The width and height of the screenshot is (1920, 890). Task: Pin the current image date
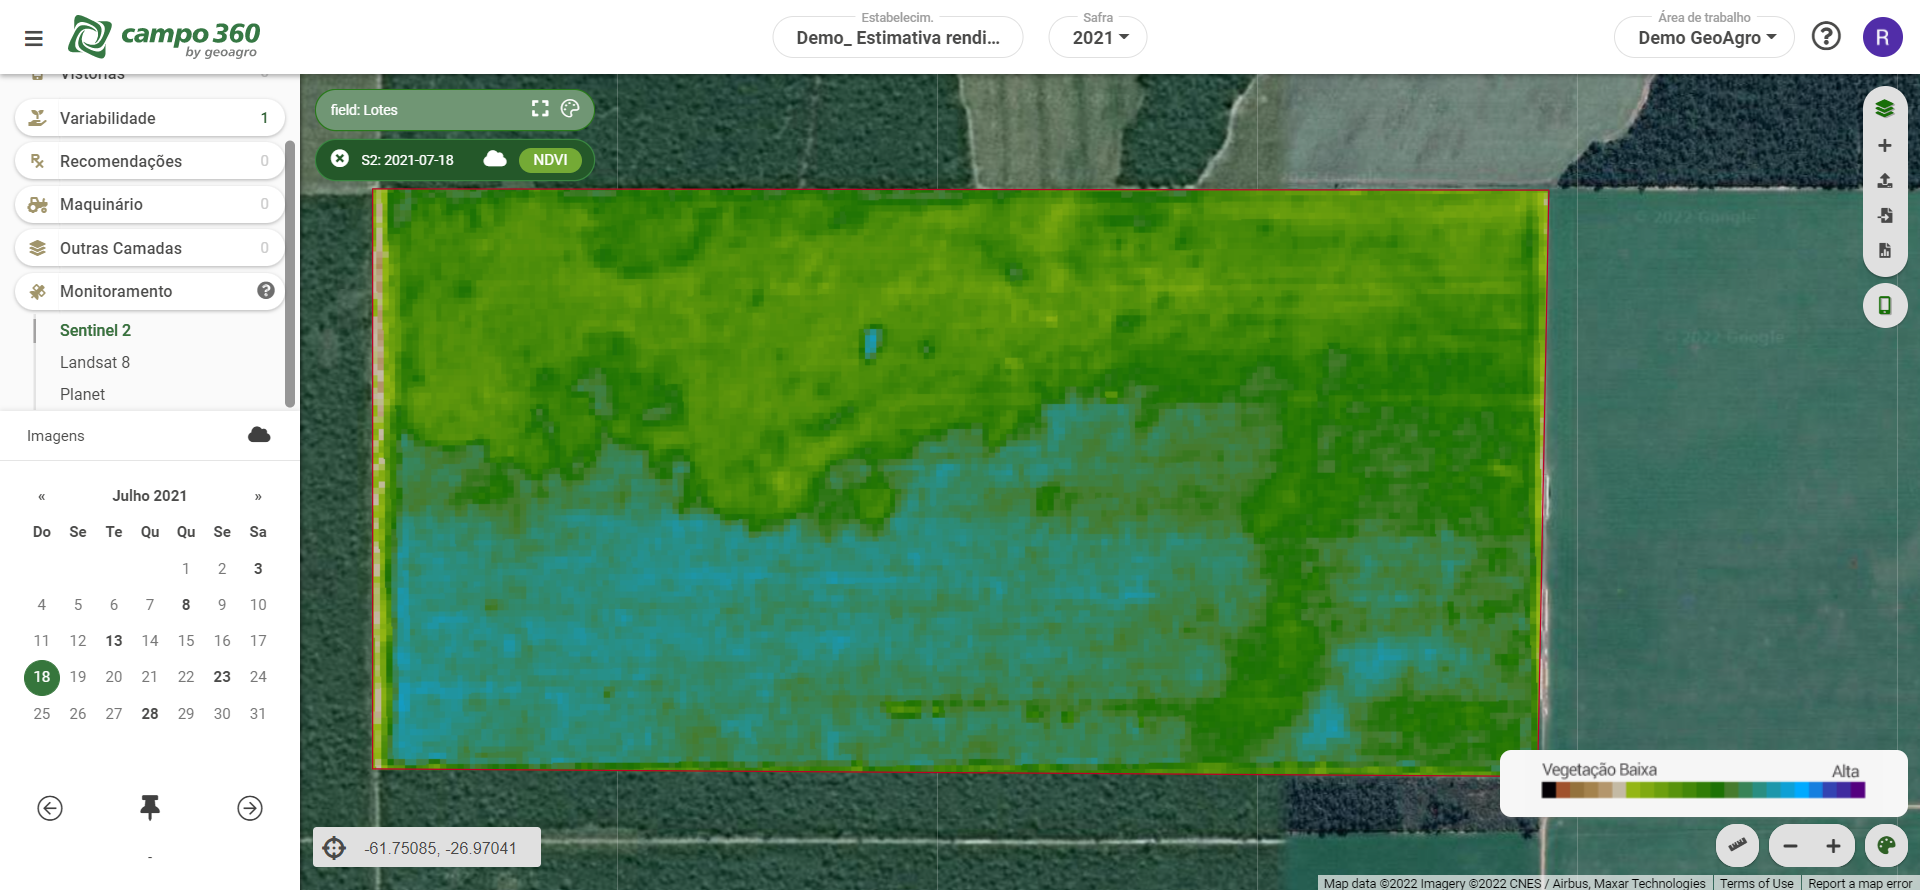click(150, 807)
